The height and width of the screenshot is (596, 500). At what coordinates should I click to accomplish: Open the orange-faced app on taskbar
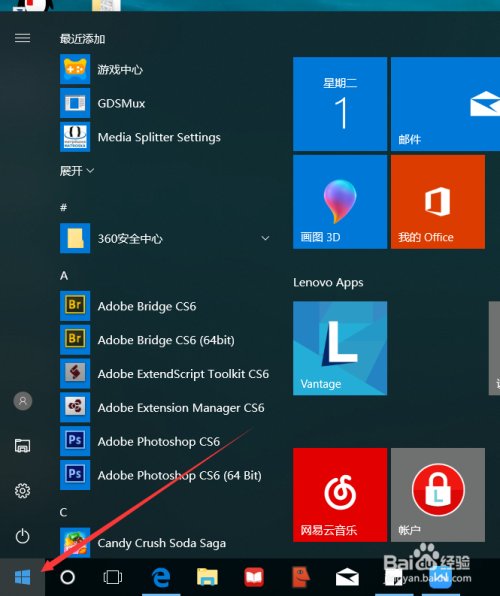tap(301, 577)
